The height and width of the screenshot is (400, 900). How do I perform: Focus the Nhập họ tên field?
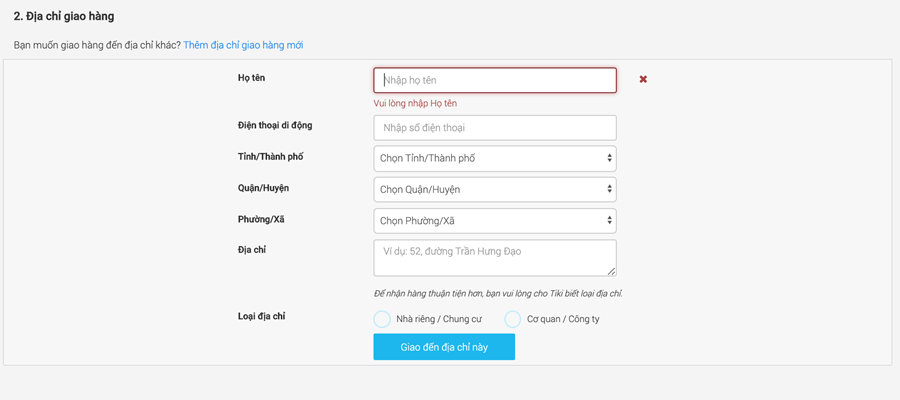point(495,80)
